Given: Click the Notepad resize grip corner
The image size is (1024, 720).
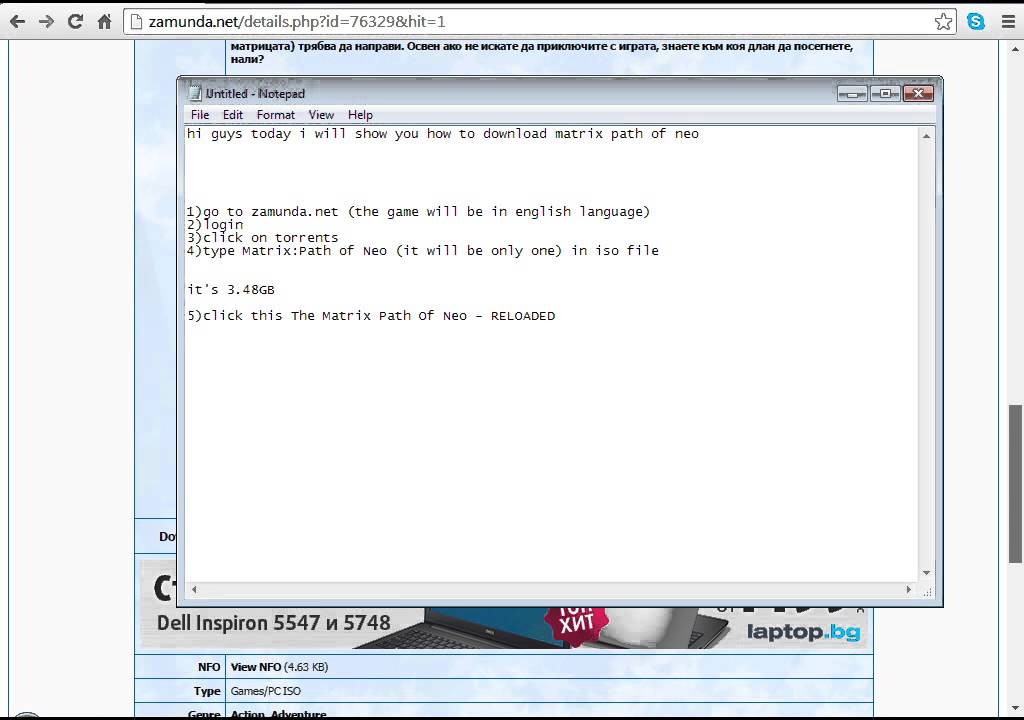Looking at the screenshot, I should click(x=927, y=591).
